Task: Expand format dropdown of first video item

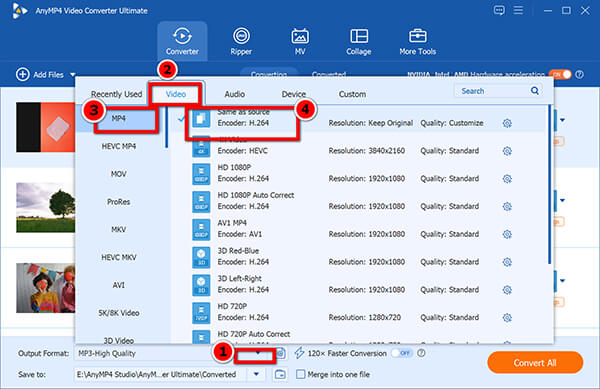Action: pyautogui.click(x=562, y=120)
